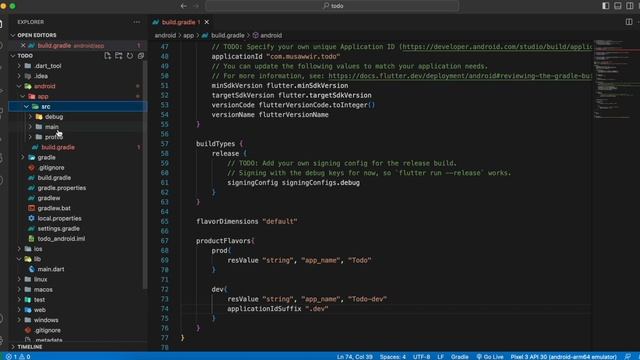Viewport: 640px width, 360px height.
Task: Click New File icon in TODO header
Action: click(107, 56)
